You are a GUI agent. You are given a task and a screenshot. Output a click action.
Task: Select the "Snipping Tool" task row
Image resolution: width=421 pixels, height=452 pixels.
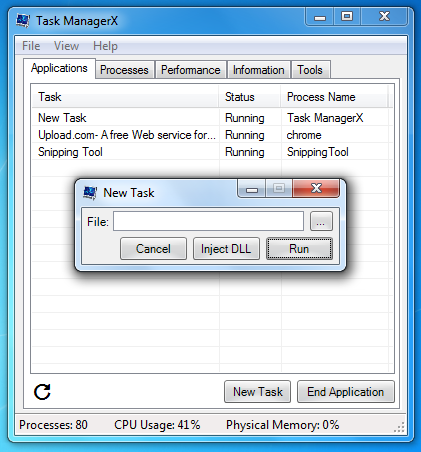point(212,152)
